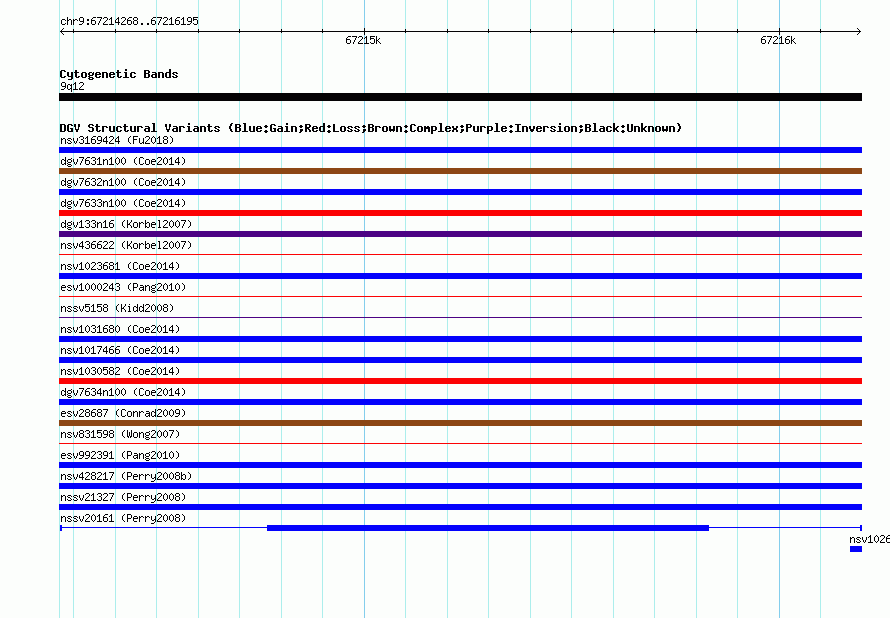This screenshot has width=890, height=618.
Task: Click the dgv7633n100 (Coe2014) label
Action: click(123, 203)
